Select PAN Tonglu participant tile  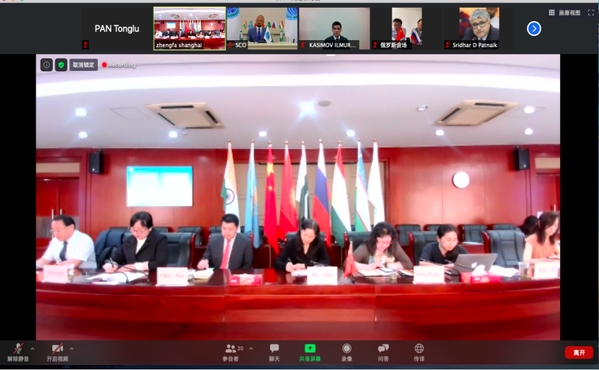117,29
